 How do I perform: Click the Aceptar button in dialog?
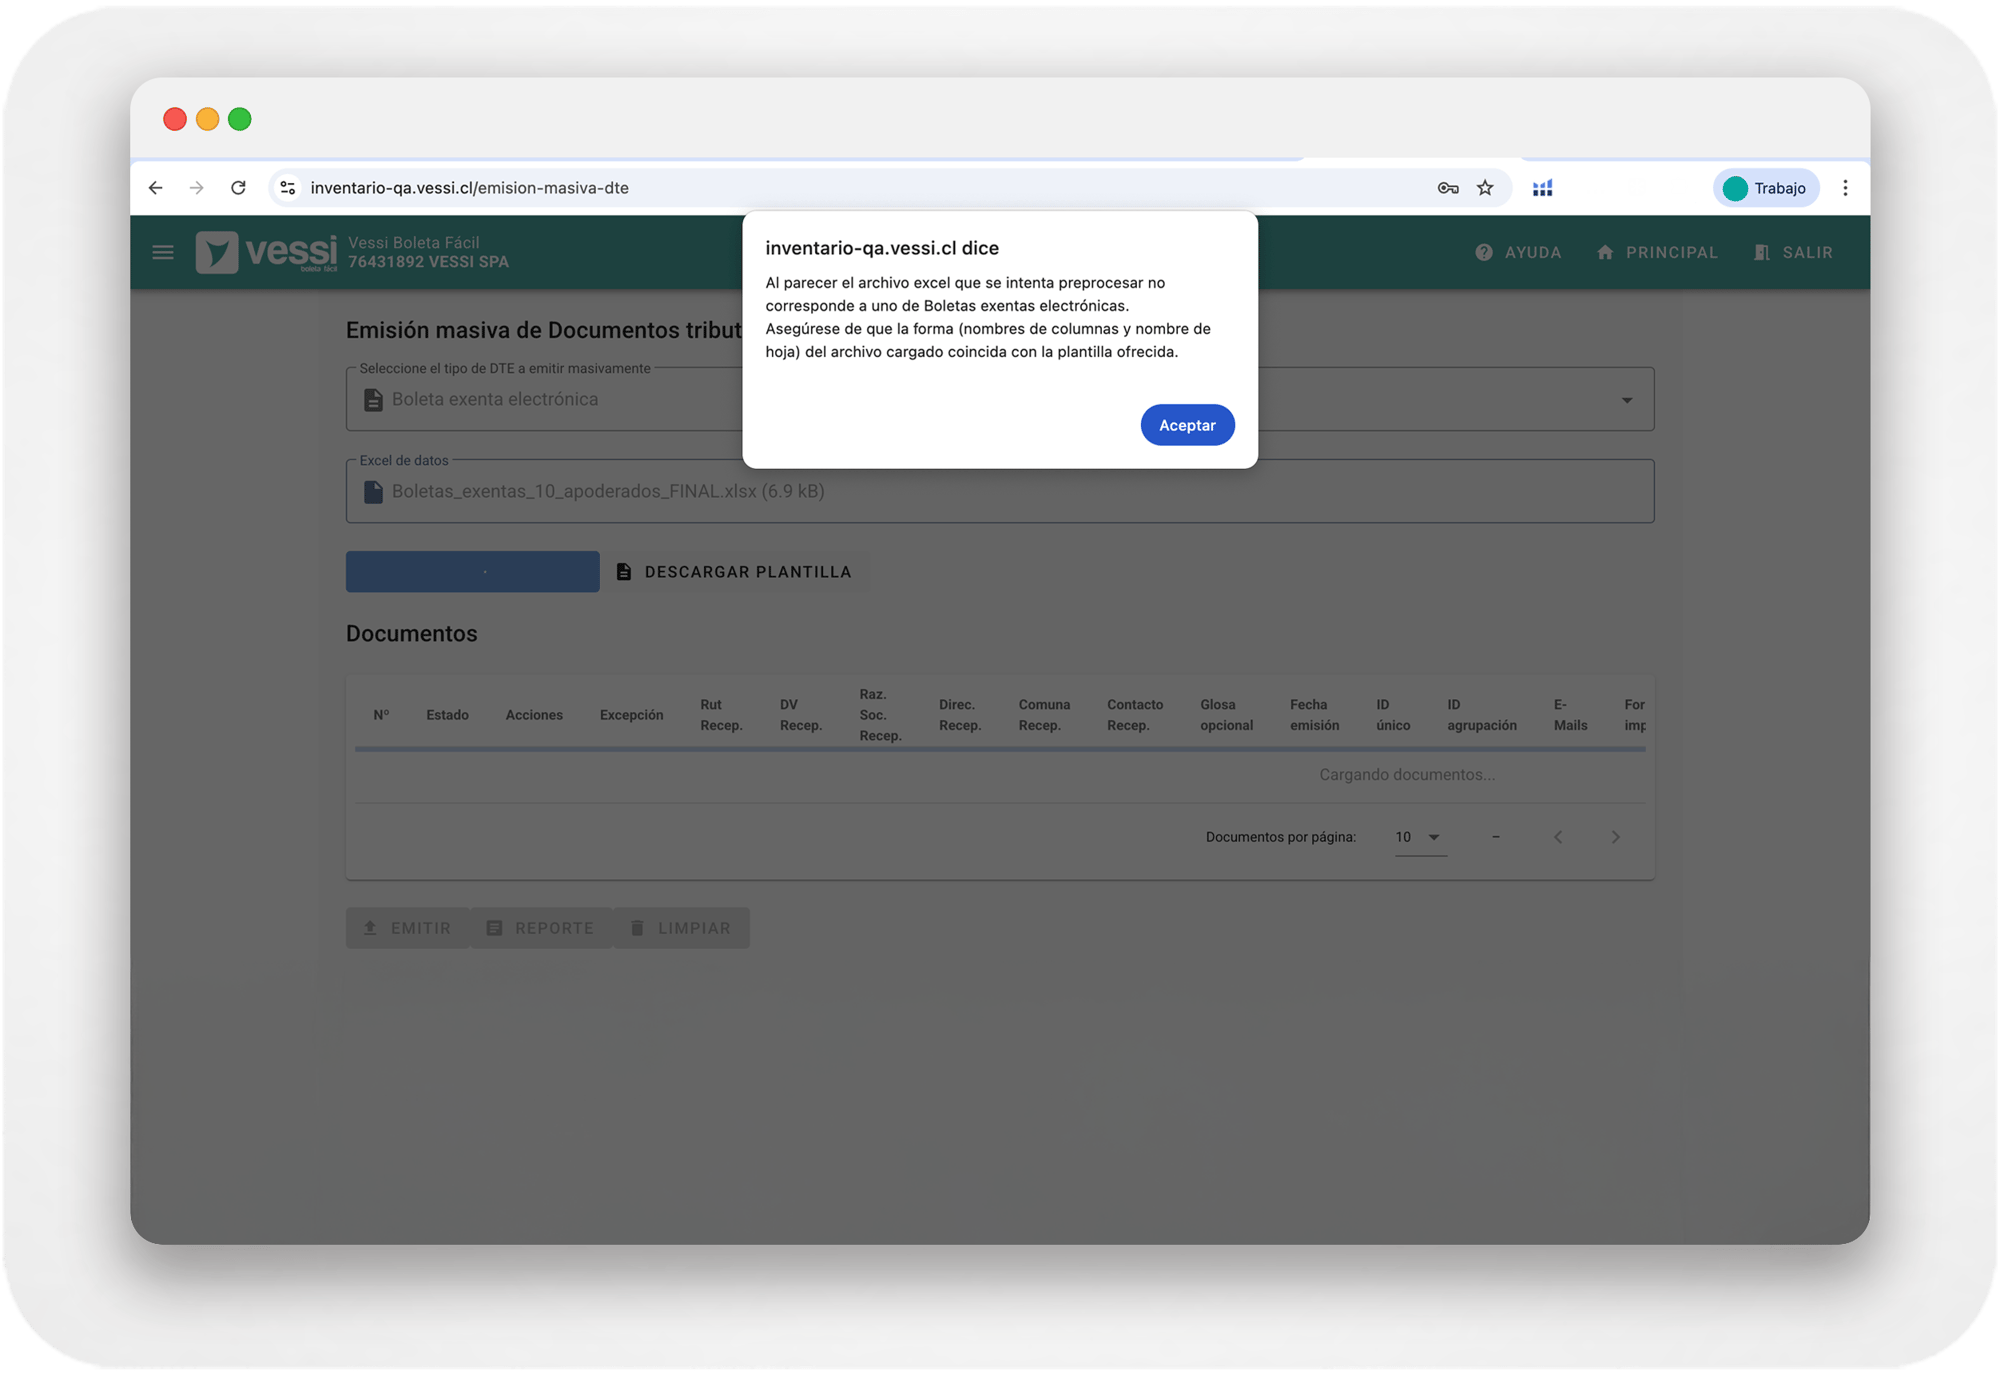pos(1187,425)
